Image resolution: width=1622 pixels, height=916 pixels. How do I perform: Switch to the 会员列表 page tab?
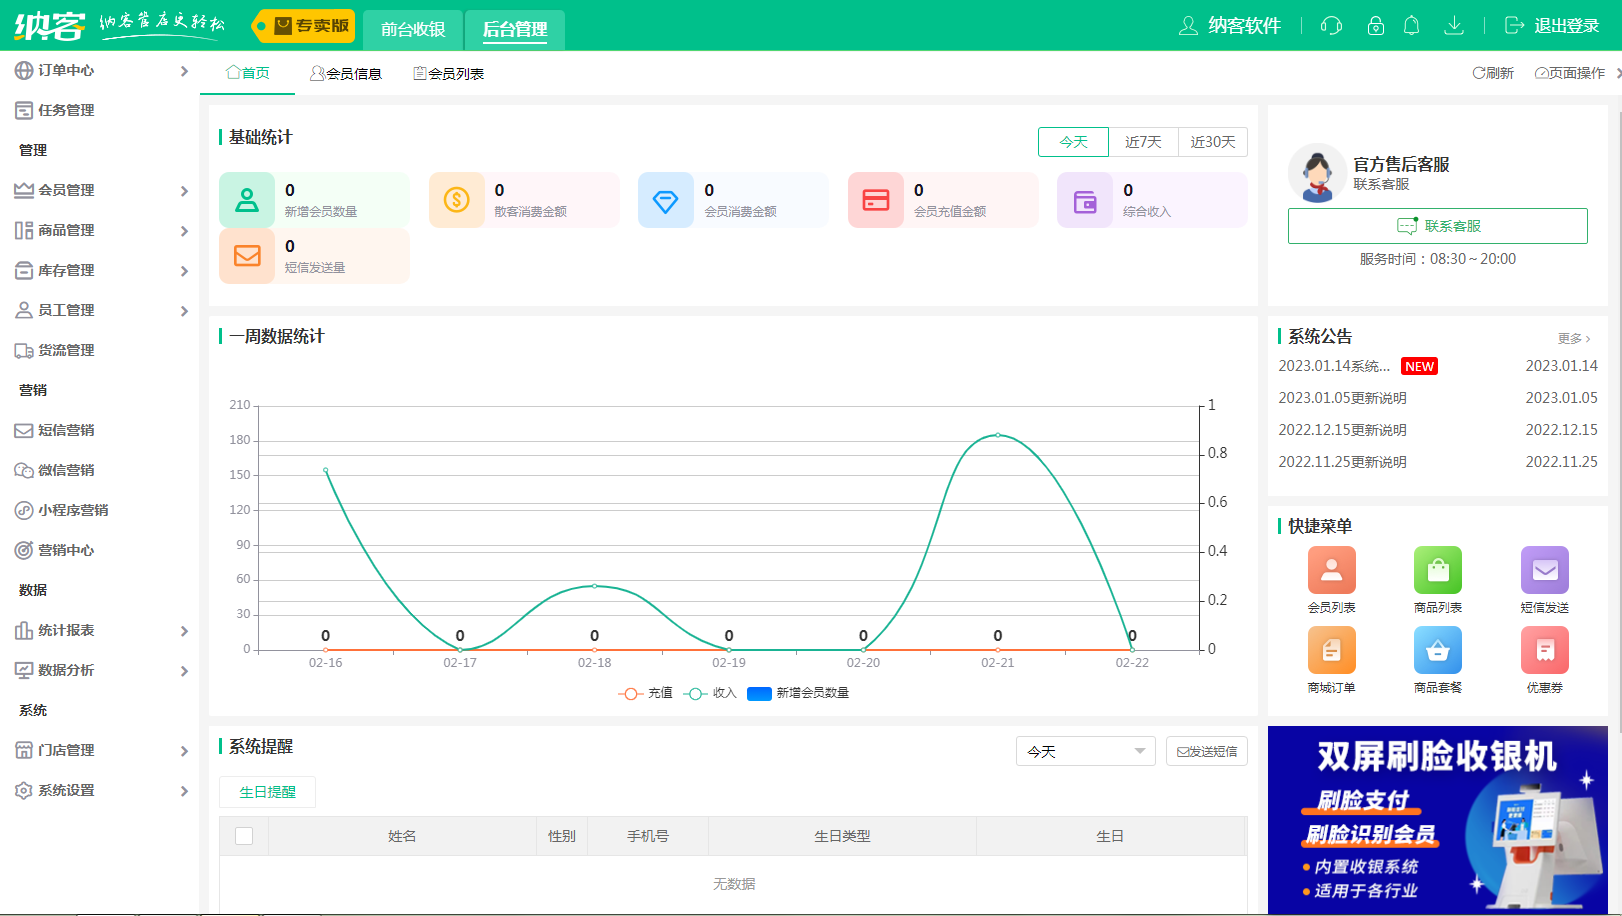click(449, 73)
